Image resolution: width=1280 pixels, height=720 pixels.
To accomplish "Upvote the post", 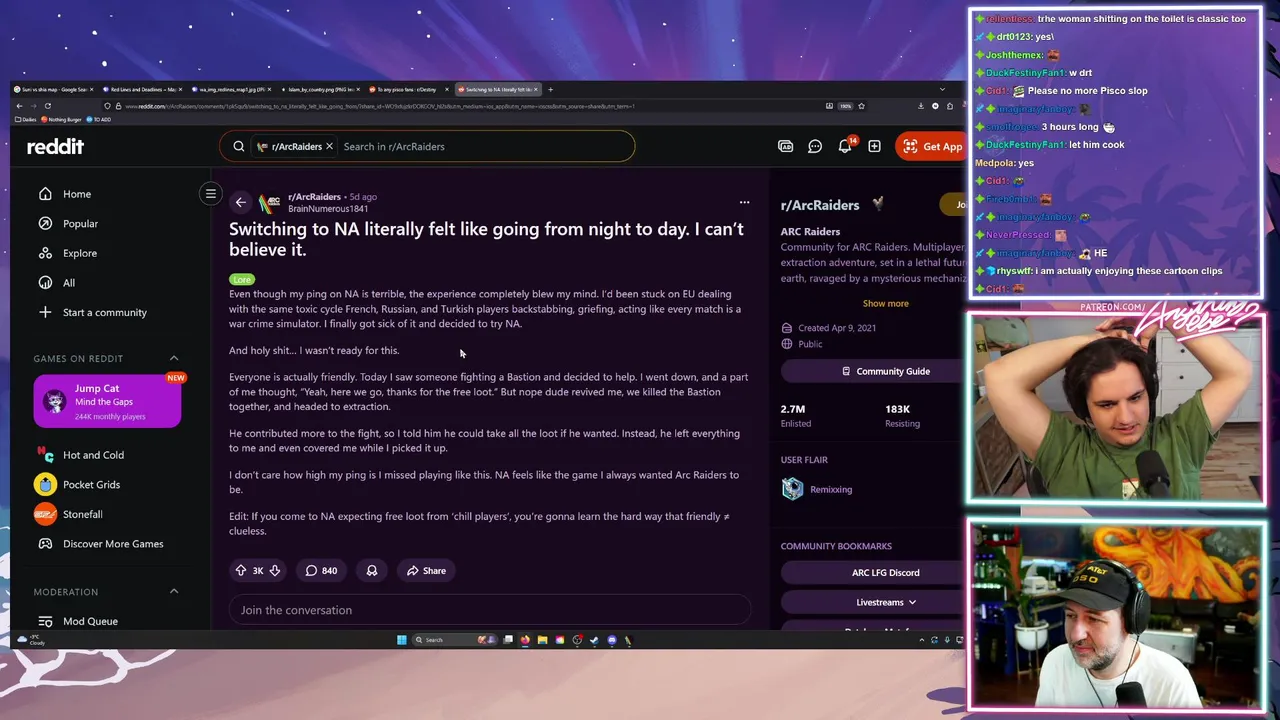I will pos(241,570).
